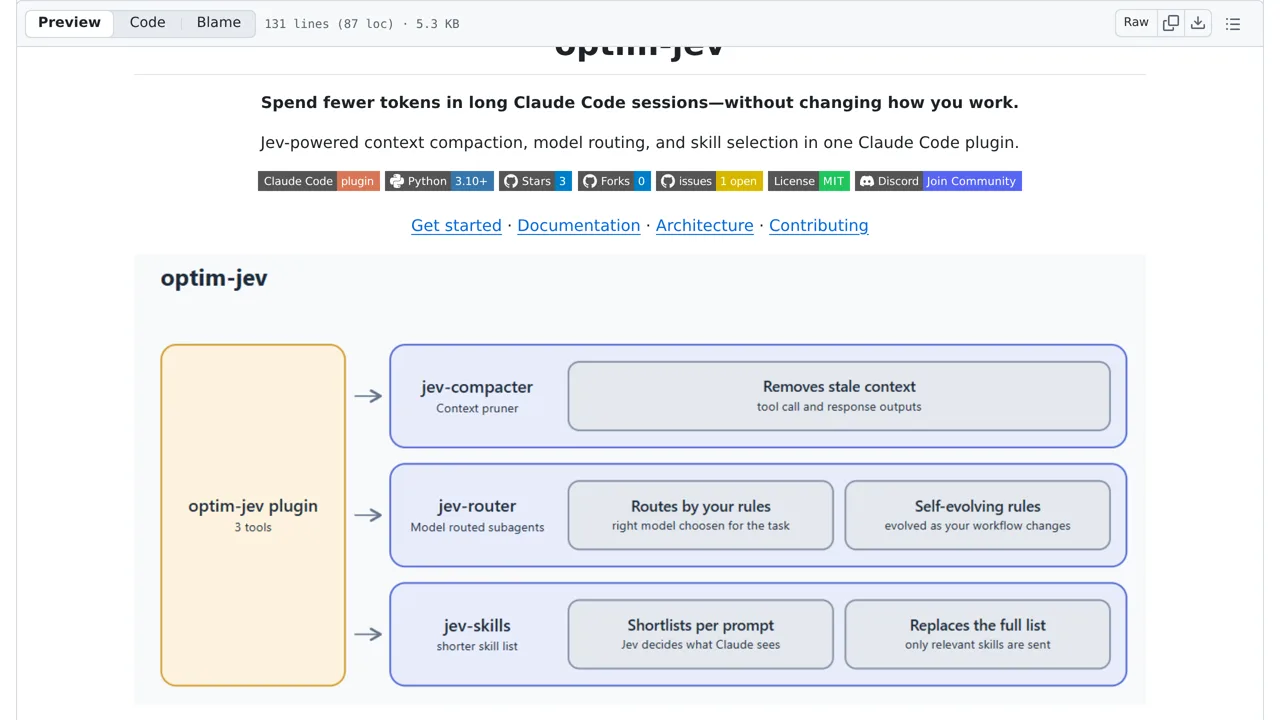Switch to the Blame tab

[x=219, y=23]
